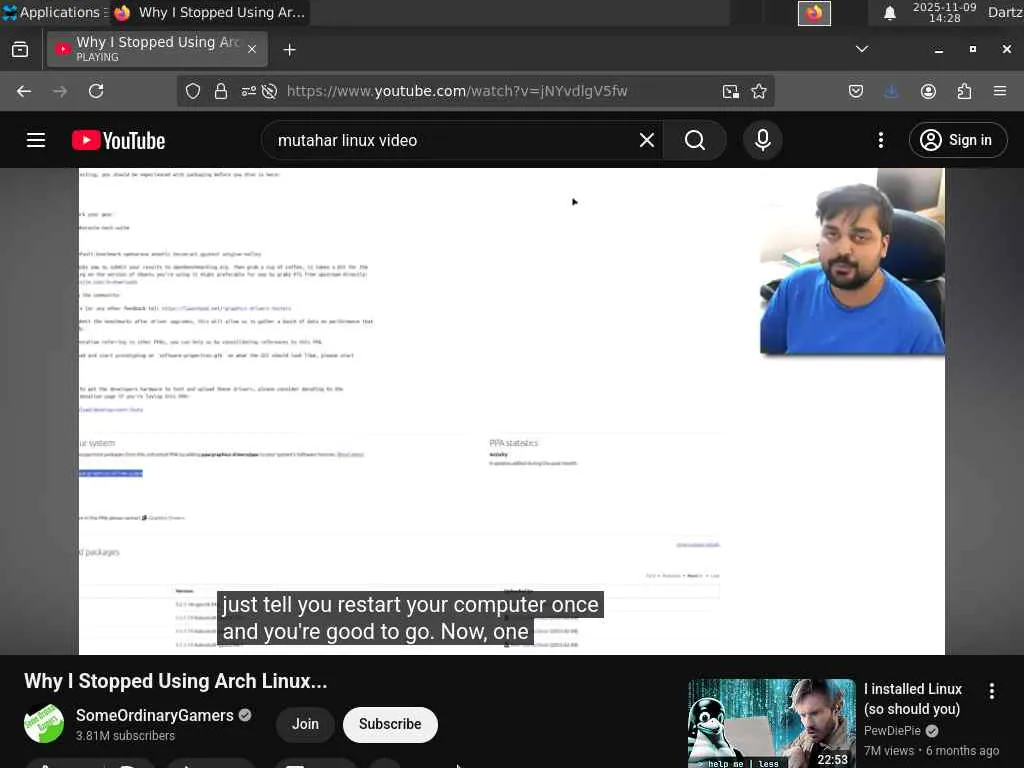Close the playing YouTube tab
Screen dimensions: 1024x768
pos(252,49)
